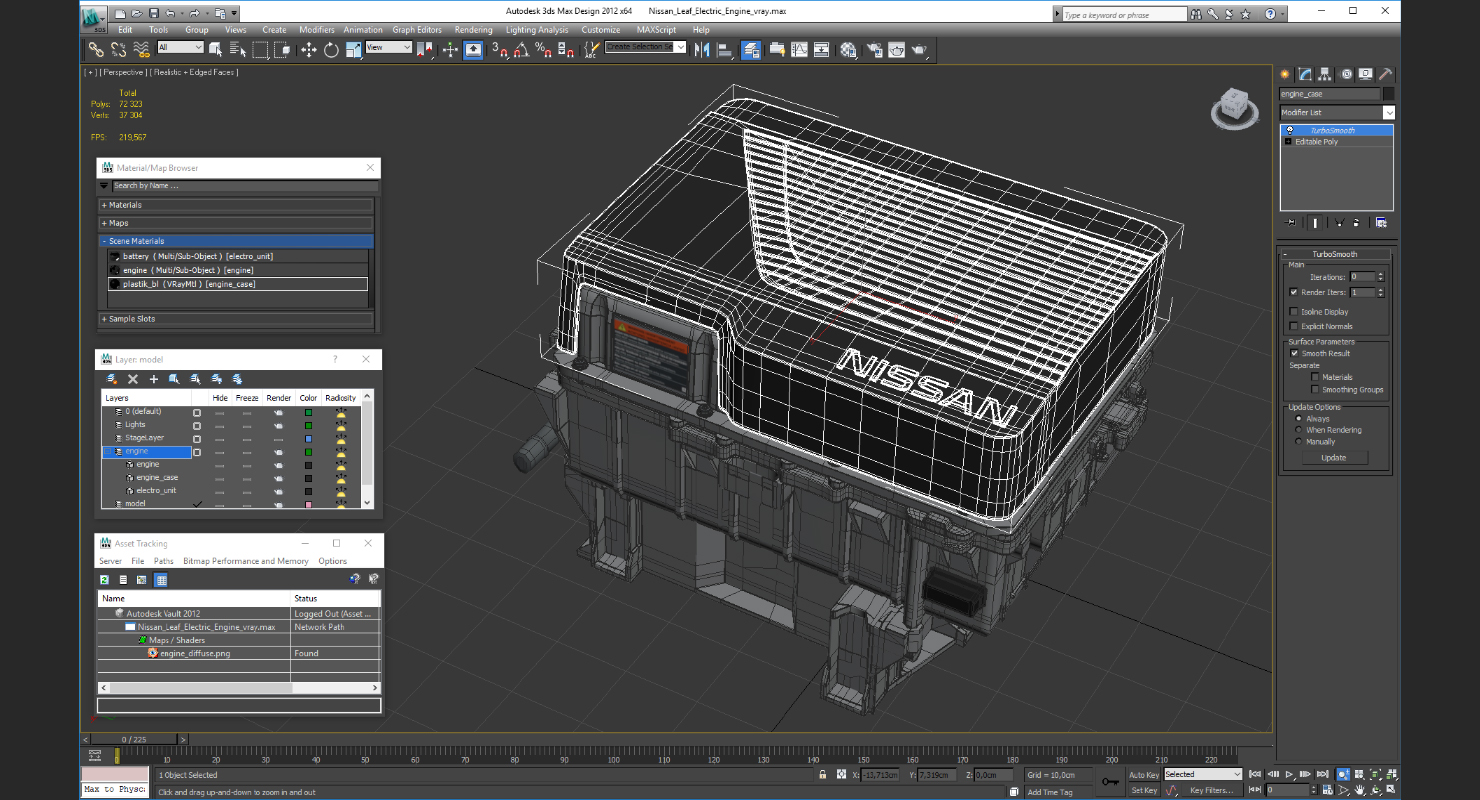Image resolution: width=1480 pixels, height=800 pixels.
Task: Click the Align tool icon
Action: (x=724, y=50)
